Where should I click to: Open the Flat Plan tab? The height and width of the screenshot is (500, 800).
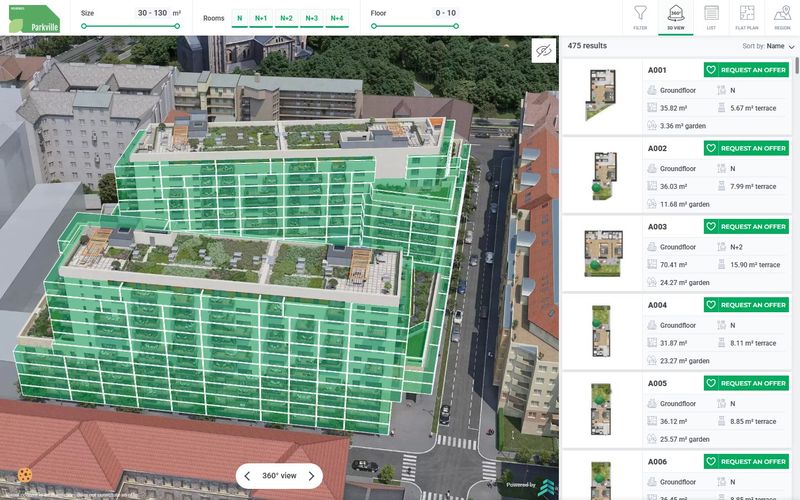click(746, 17)
